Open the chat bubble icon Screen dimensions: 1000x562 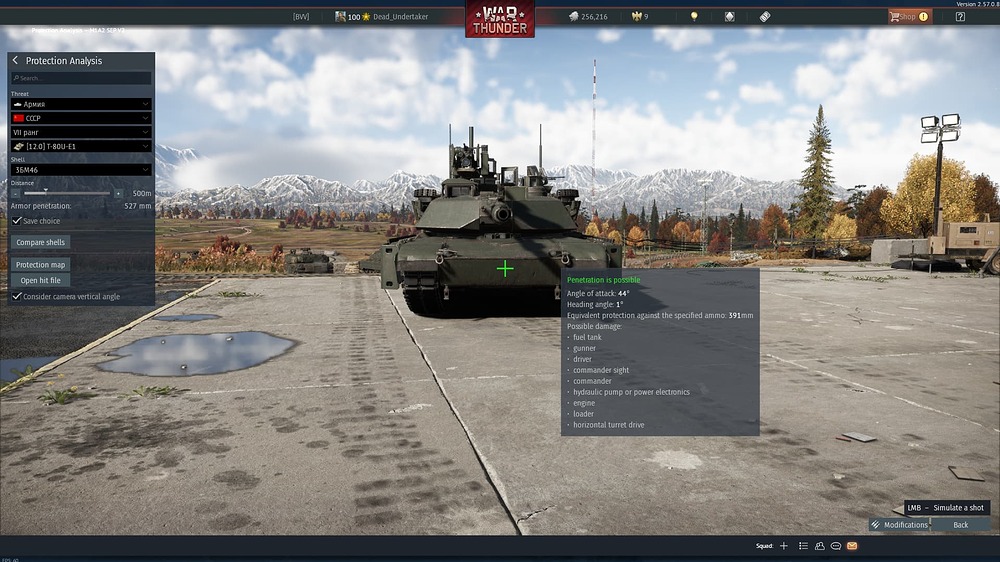tap(835, 545)
